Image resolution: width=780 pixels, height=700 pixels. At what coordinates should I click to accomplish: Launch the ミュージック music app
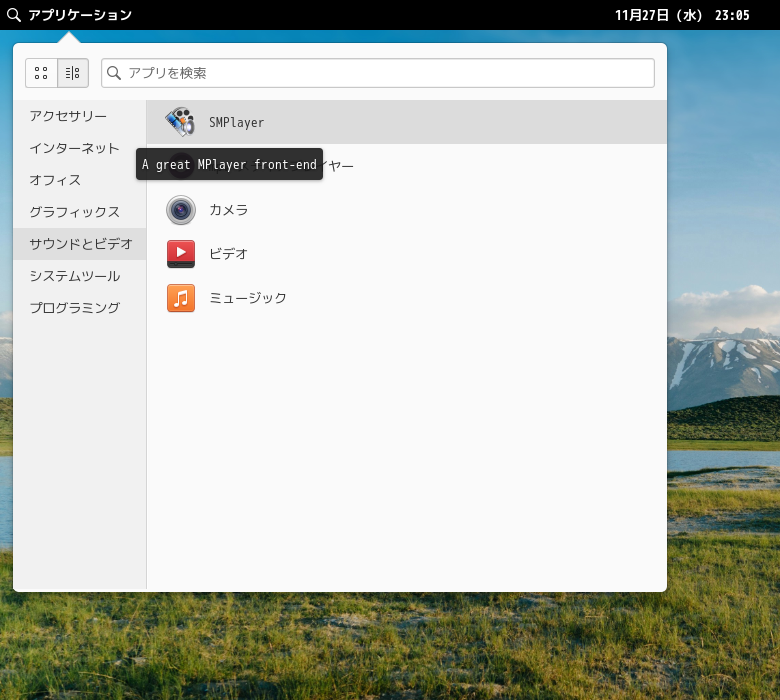(x=406, y=298)
